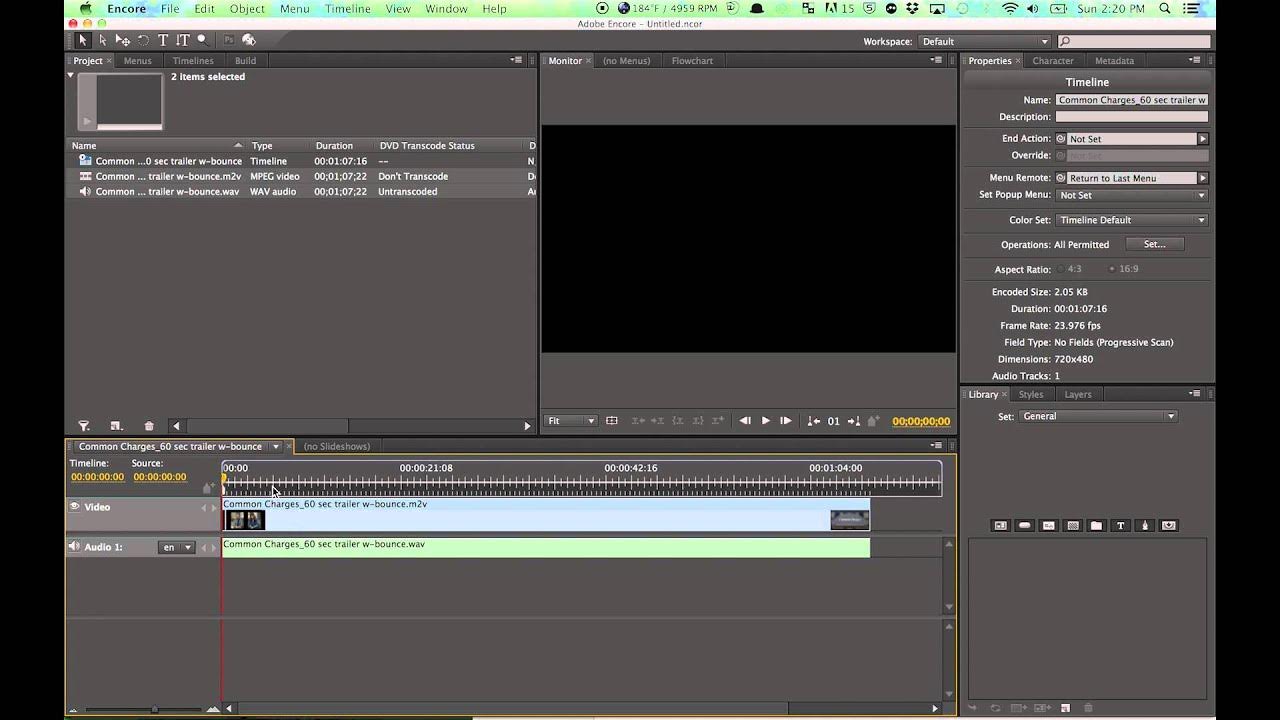This screenshot has height=720, width=1280.
Task: Step forward one frame in Monitor
Action: tap(786, 421)
